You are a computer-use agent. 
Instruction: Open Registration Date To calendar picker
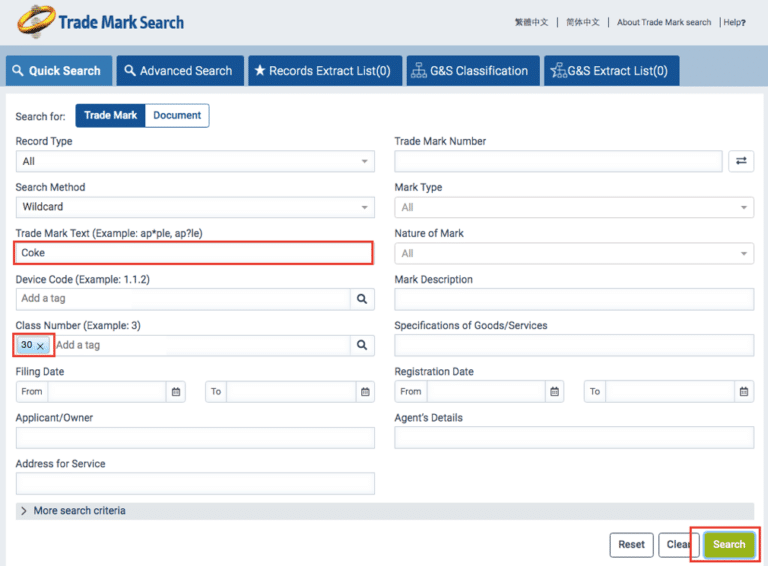pyautogui.click(x=743, y=391)
